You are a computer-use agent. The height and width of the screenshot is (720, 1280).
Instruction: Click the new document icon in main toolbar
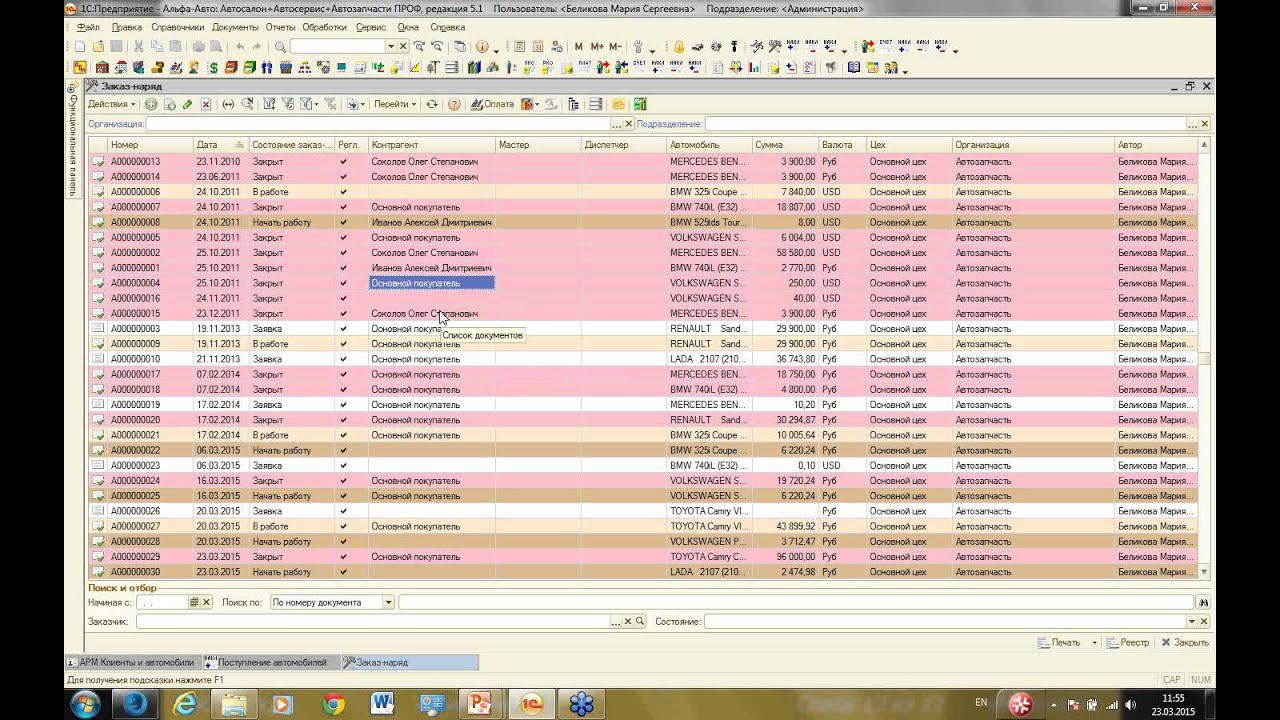[80, 47]
